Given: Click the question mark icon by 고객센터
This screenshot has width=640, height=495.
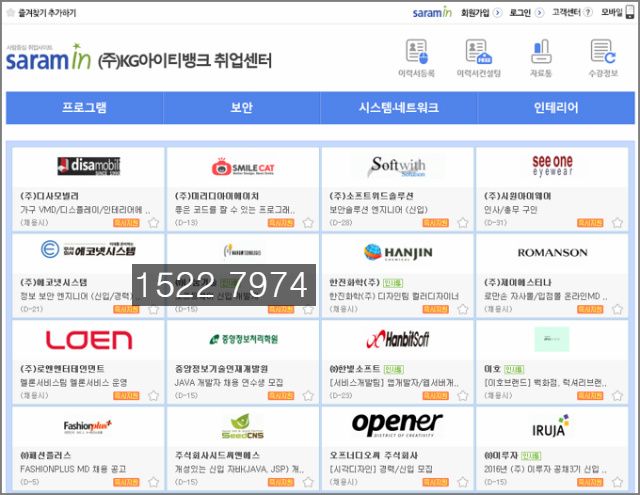Looking at the screenshot, I should 587,13.
